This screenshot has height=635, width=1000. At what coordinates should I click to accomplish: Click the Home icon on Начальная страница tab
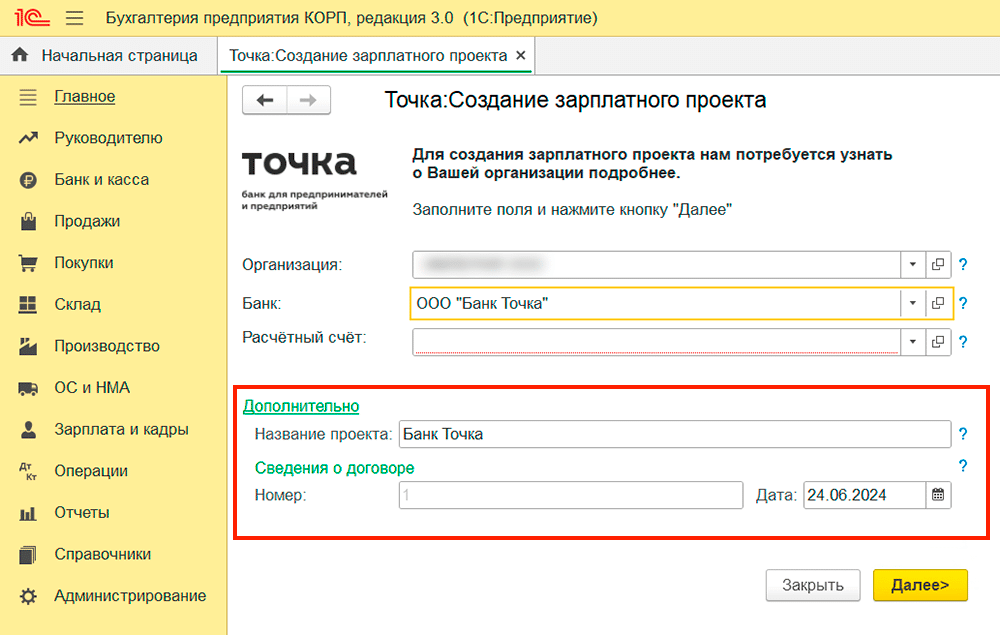pyautogui.click(x=20, y=56)
